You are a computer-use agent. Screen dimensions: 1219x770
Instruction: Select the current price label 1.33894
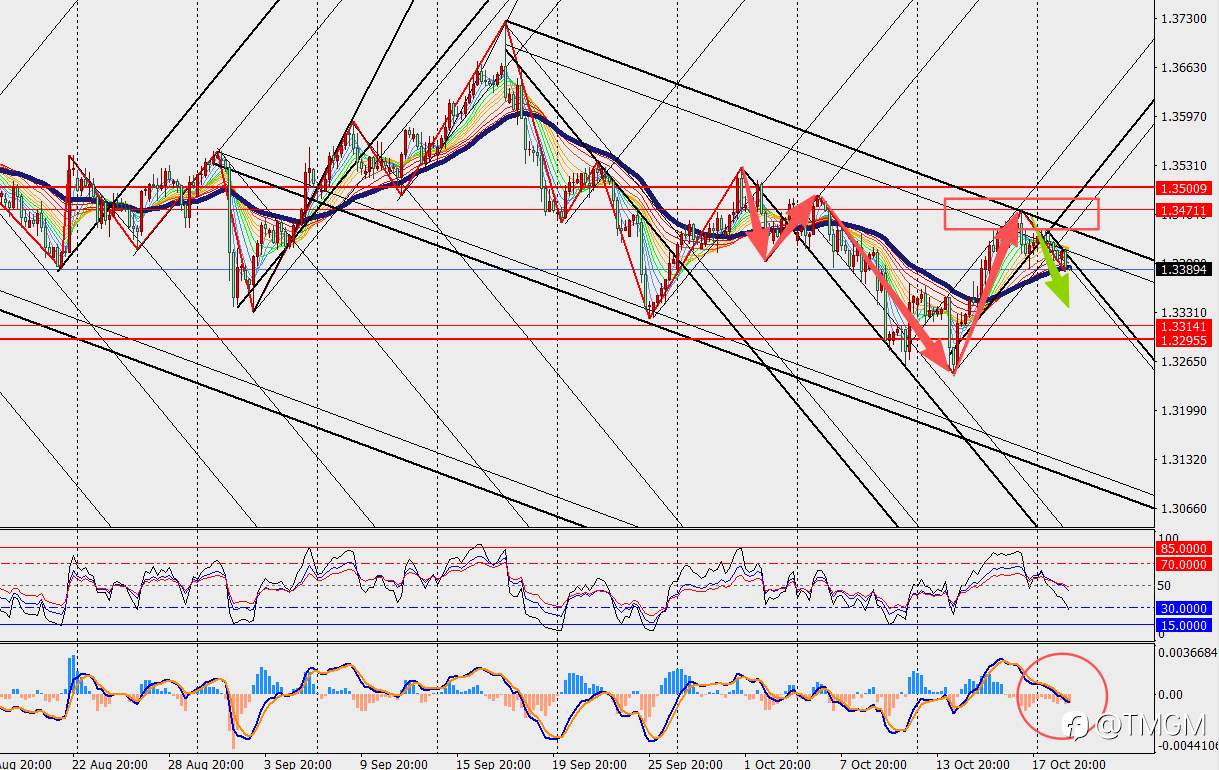1184,269
